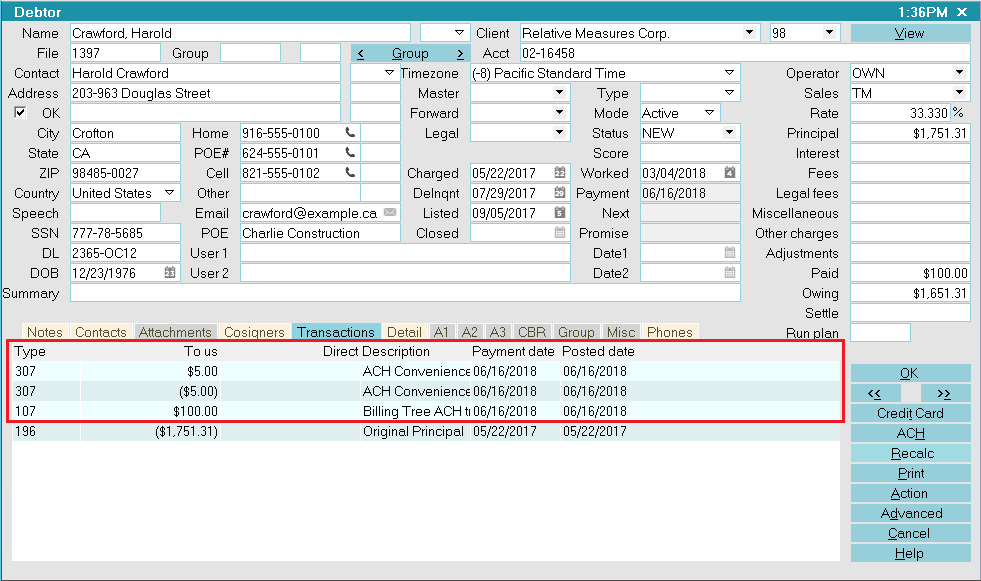Viewport: 981px width, 581px height.
Task: Open calendar for Worked date
Action: (729, 173)
